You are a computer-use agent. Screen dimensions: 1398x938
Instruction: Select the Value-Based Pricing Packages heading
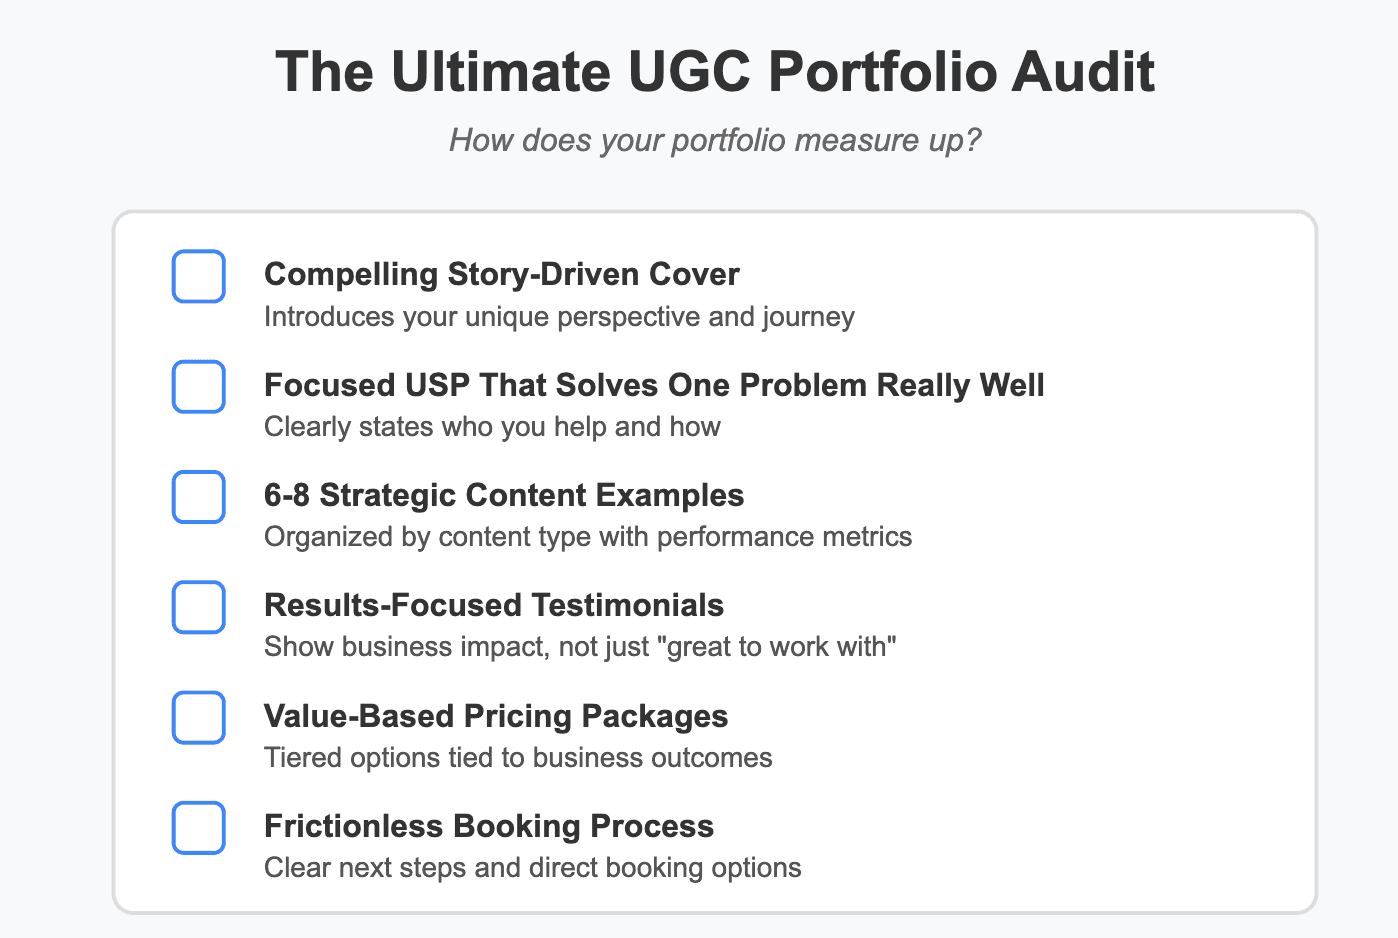495,716
